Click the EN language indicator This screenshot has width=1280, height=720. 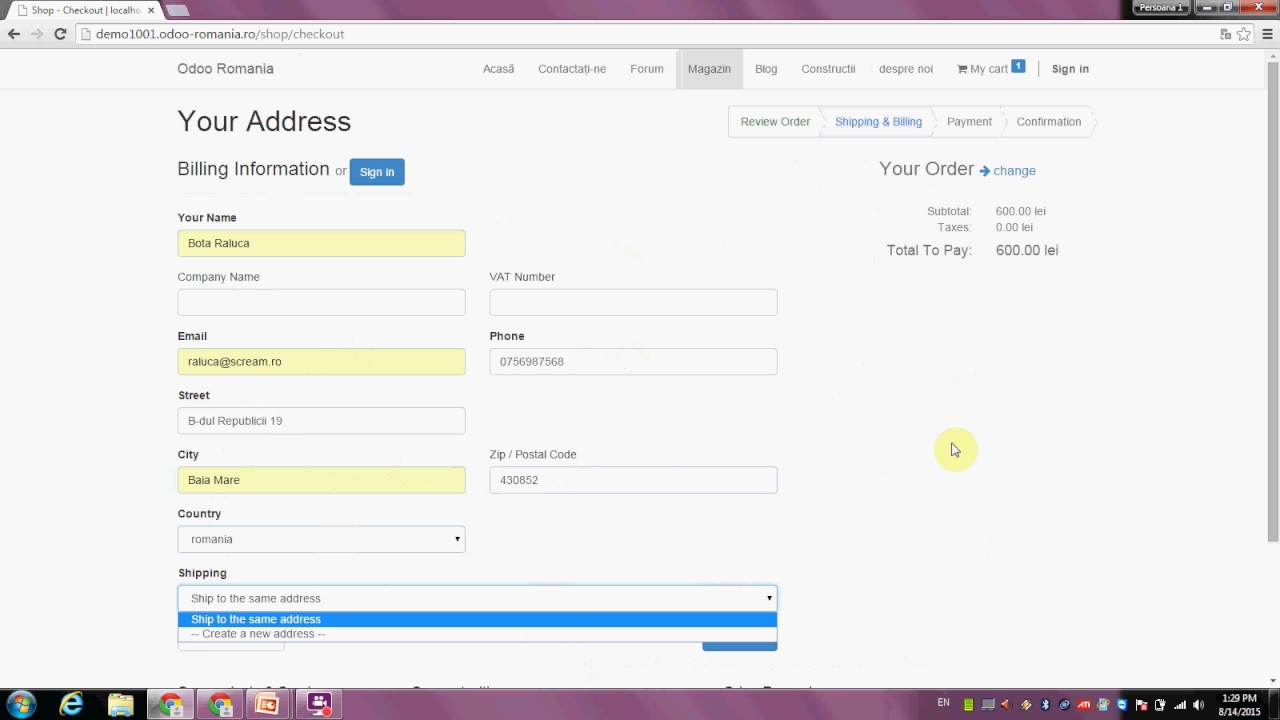tap(943, 703)
